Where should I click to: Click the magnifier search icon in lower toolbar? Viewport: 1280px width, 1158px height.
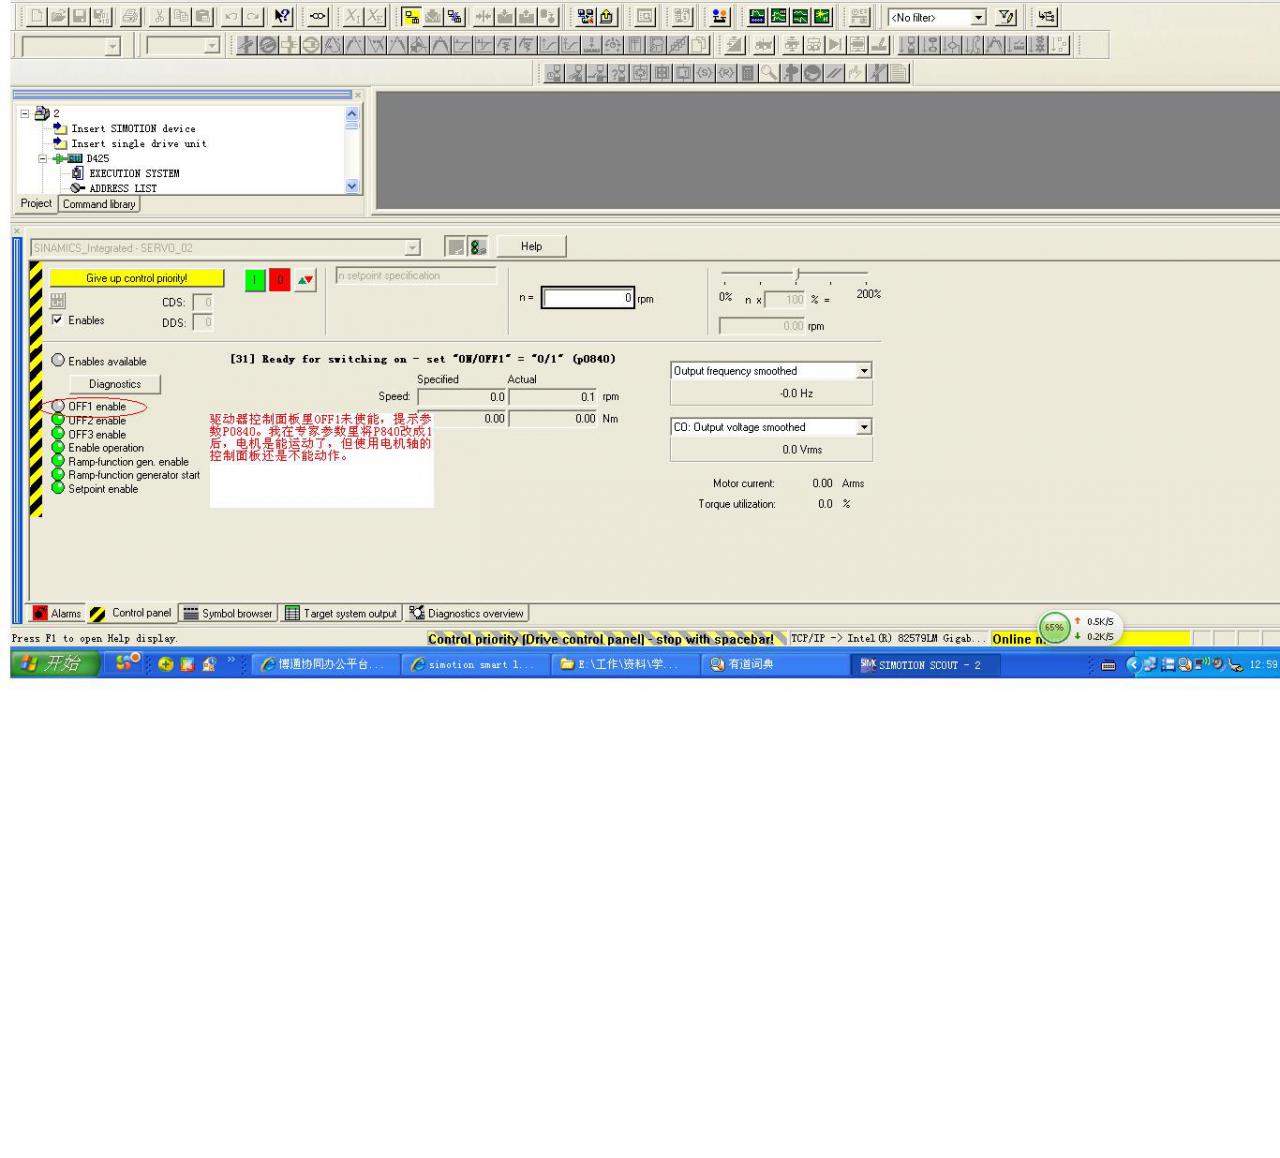point(769,72)
